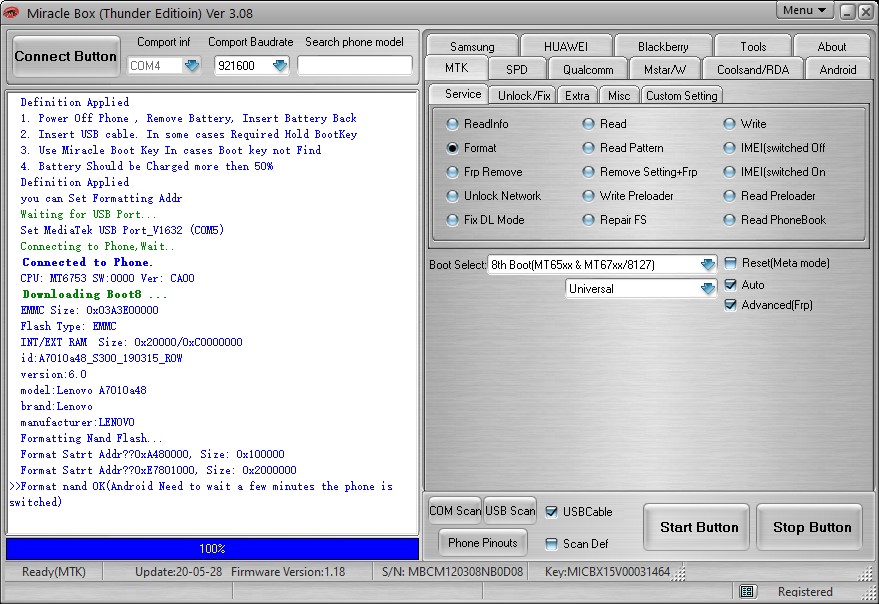
Task: Switch to the MTK tab
Action: 456,68
